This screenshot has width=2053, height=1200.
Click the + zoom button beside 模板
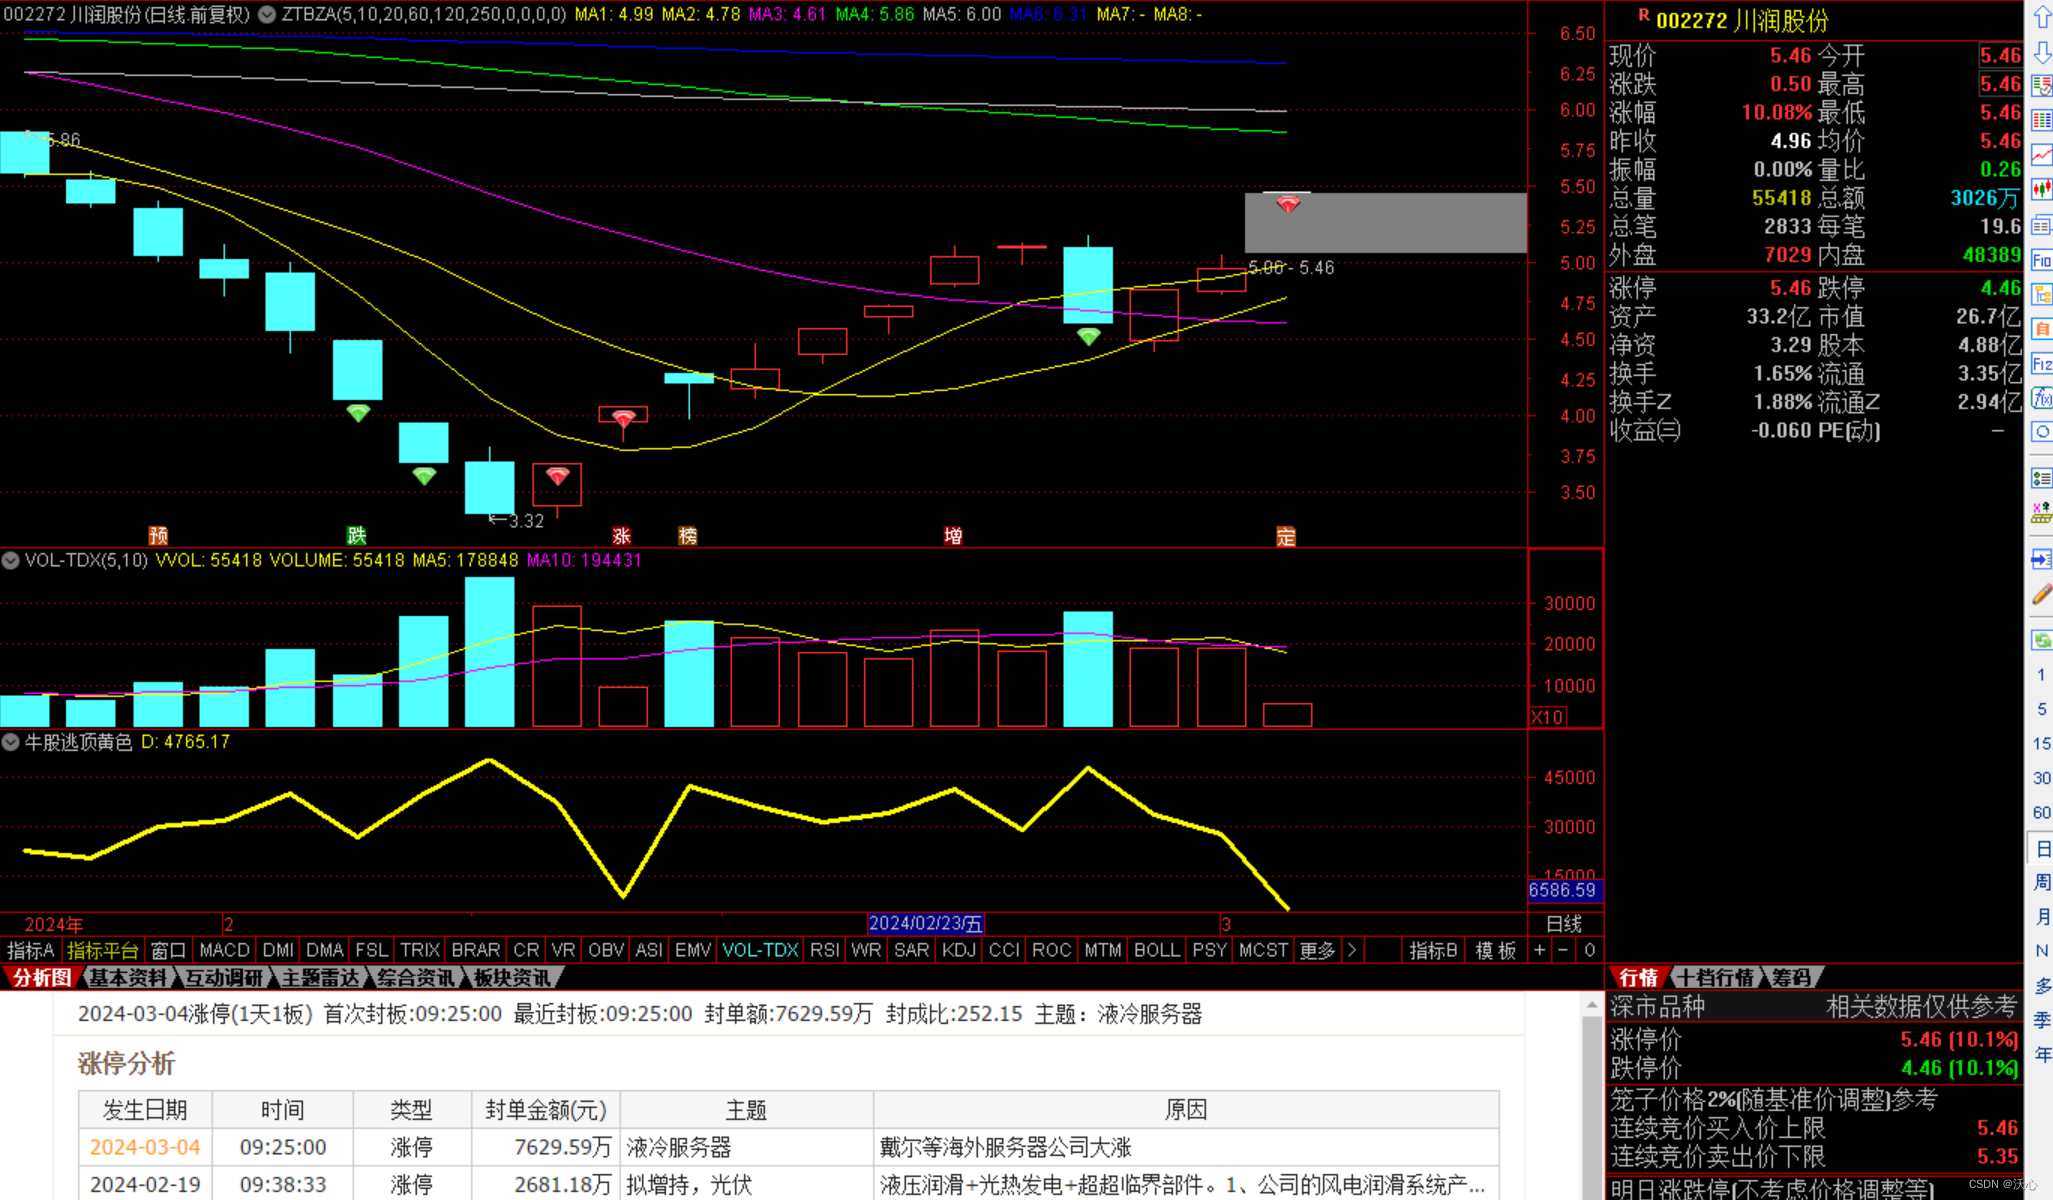pyautogui.click(x=1539, y=950)
